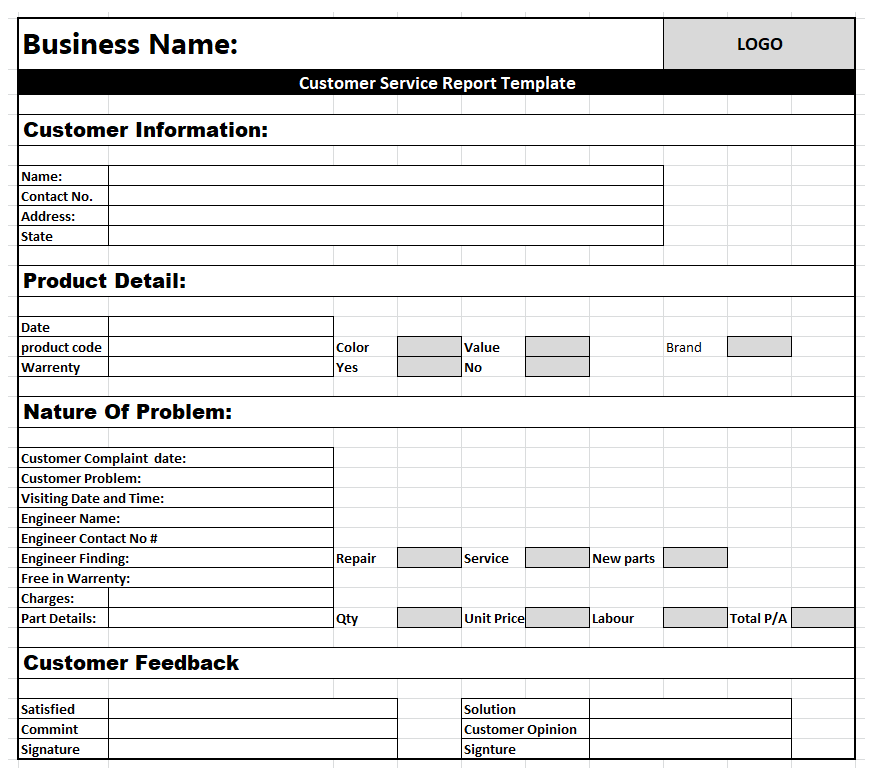Select the State entry field
The height and width of the screenshot is (784, 875).
point(385,236)
